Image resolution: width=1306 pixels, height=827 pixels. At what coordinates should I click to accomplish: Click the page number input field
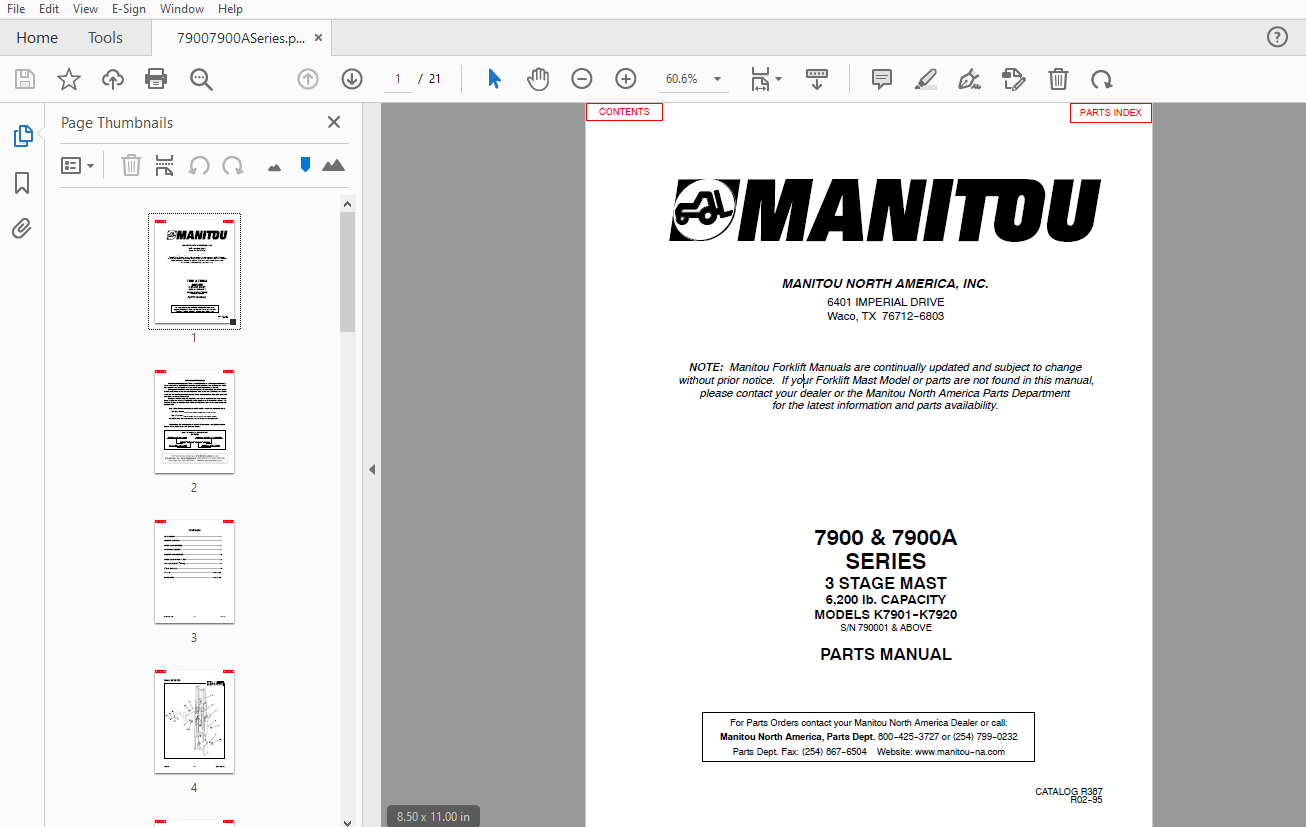point(397,79)
